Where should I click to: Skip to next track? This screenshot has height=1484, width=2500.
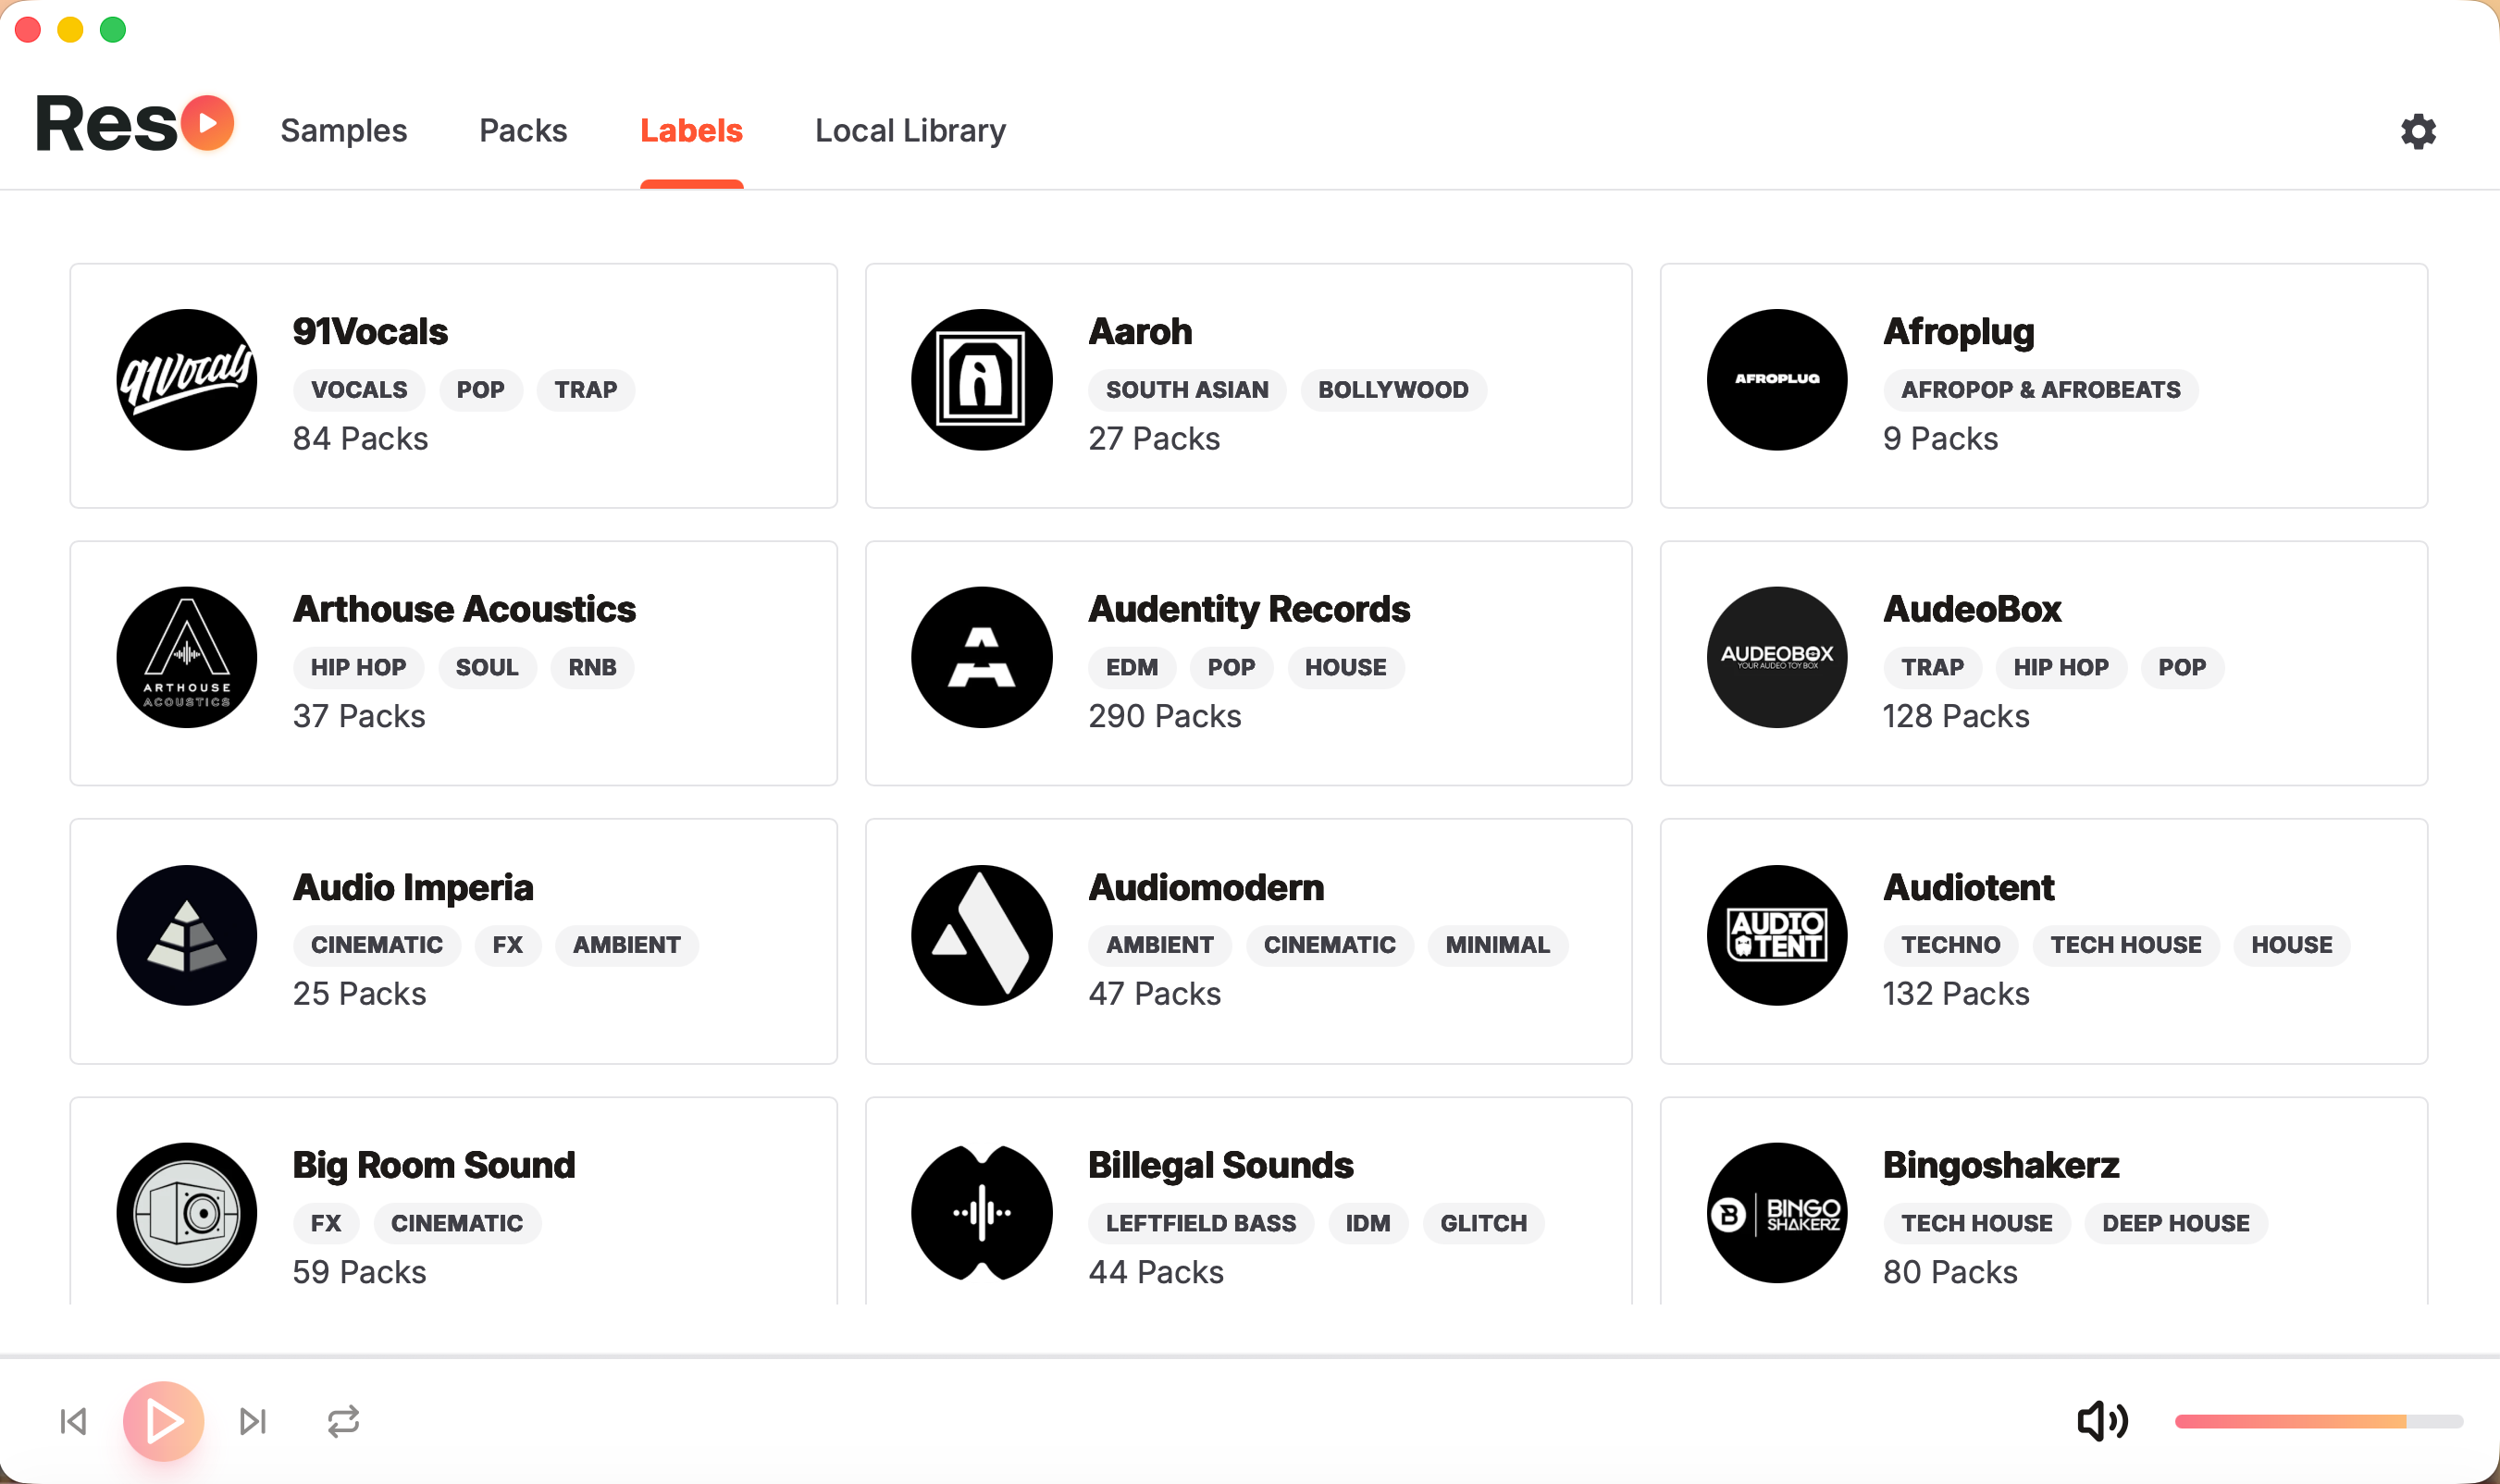point(253,1421)
